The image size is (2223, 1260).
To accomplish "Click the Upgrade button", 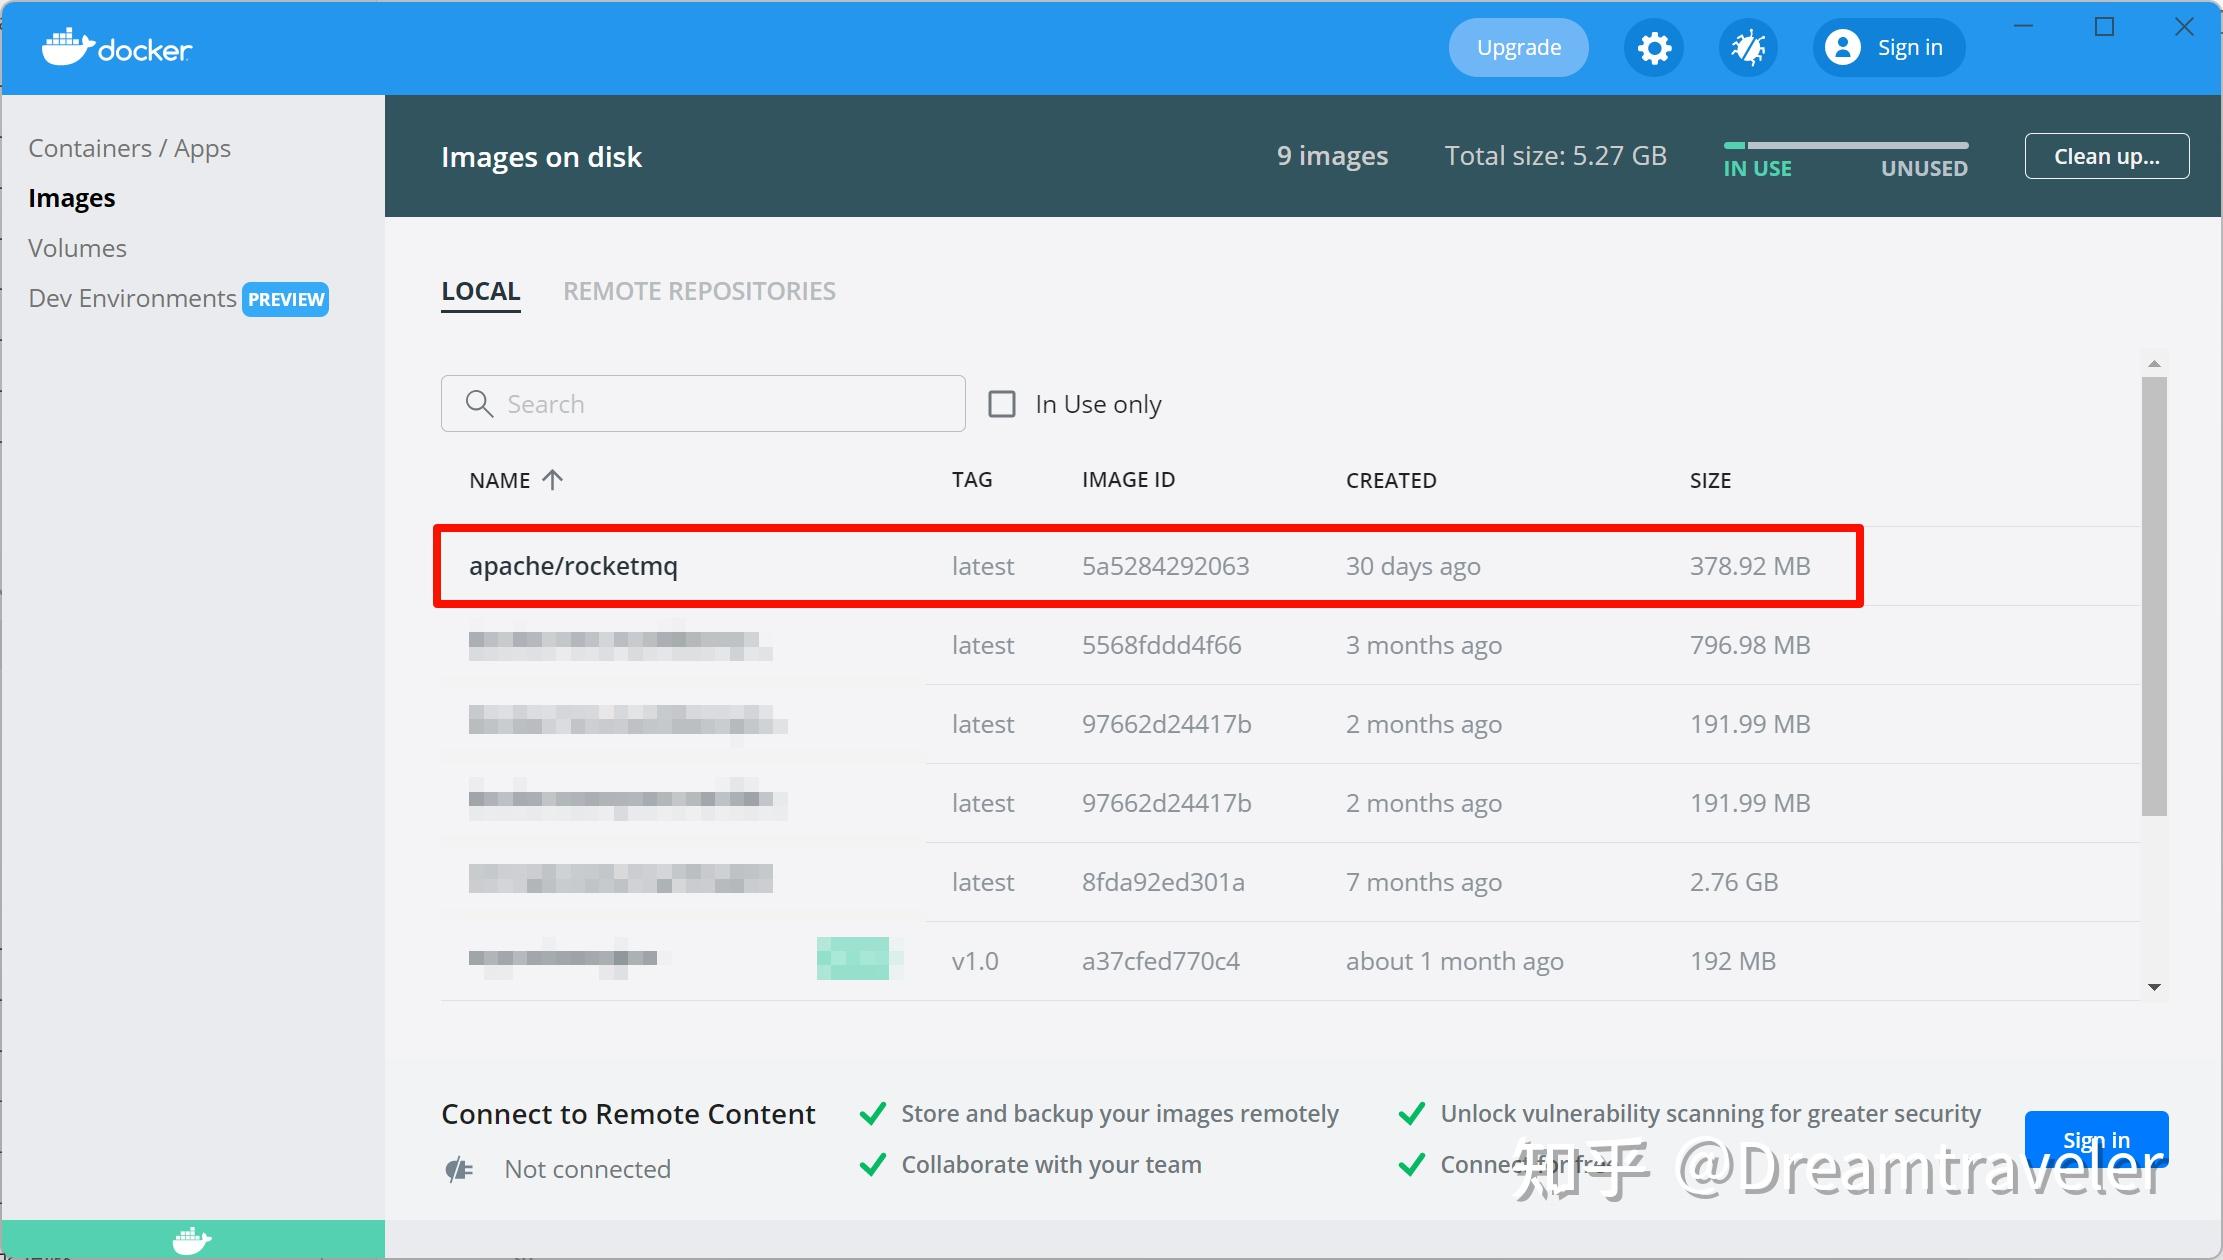I will coord(1518,47).
